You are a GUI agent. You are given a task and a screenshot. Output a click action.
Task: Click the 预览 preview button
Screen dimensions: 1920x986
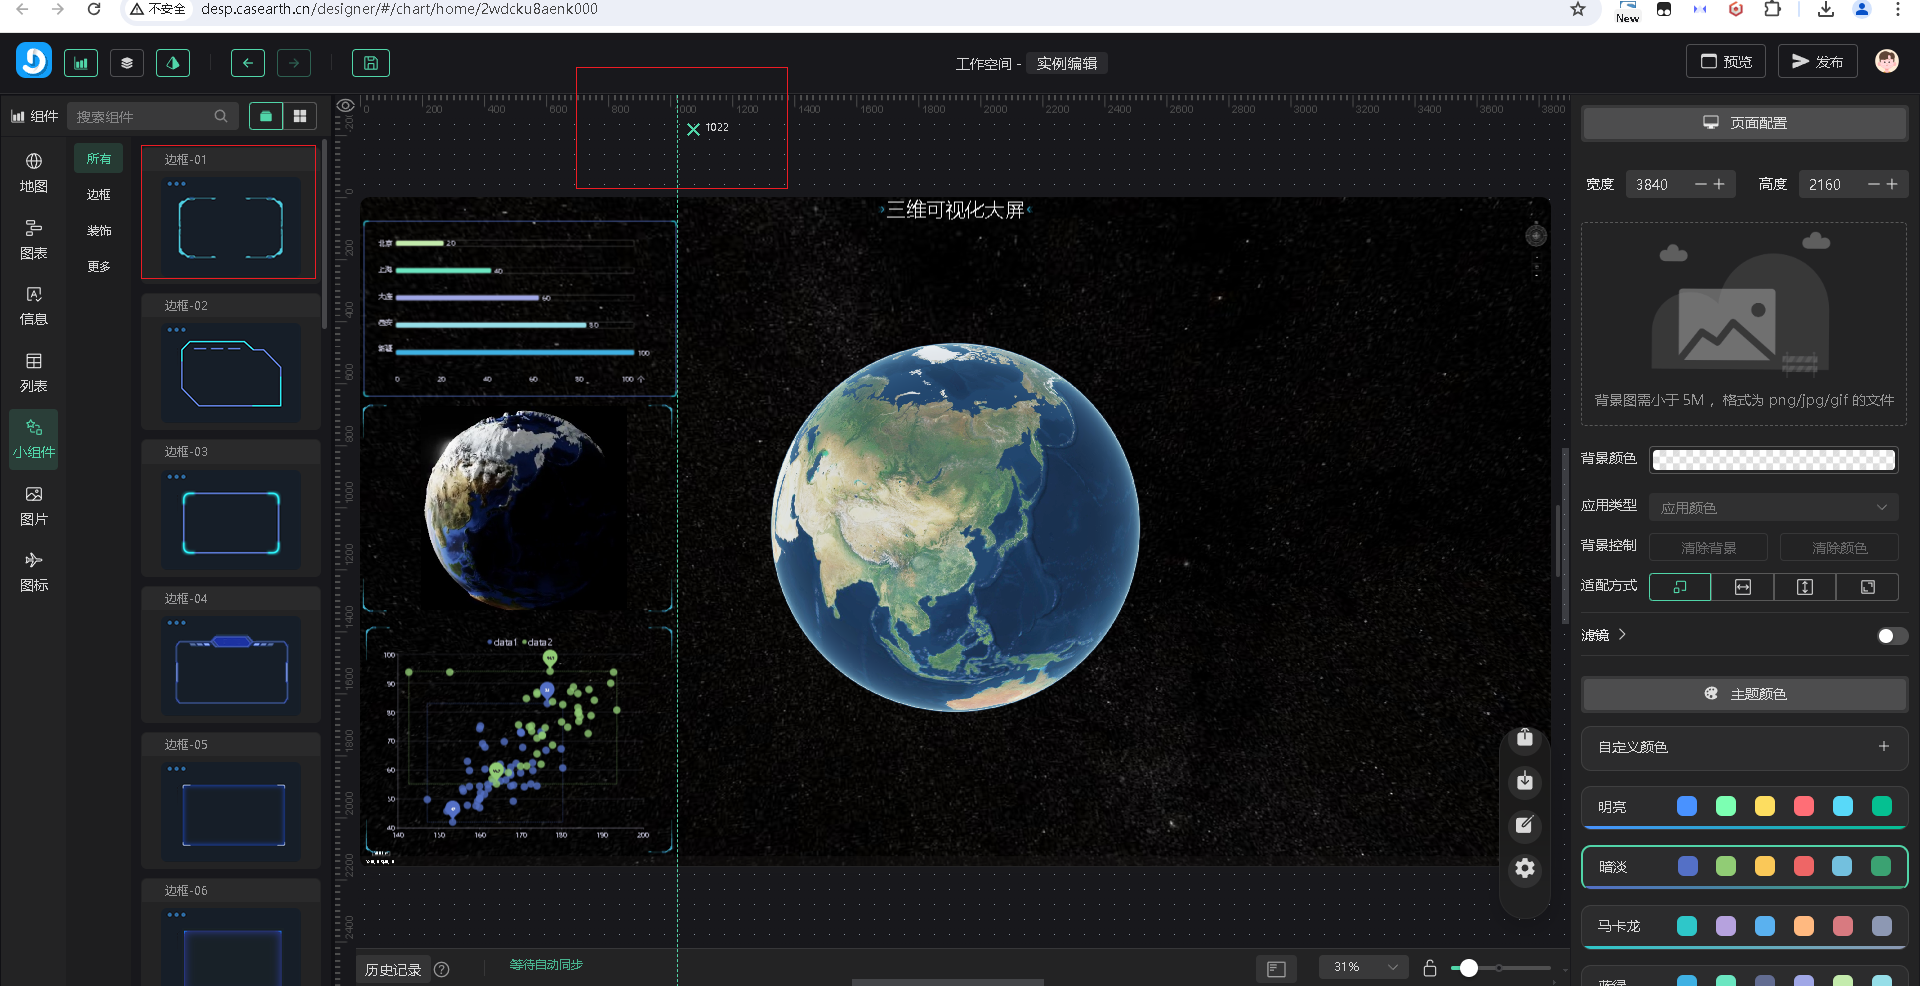(x=1726, y=62)
